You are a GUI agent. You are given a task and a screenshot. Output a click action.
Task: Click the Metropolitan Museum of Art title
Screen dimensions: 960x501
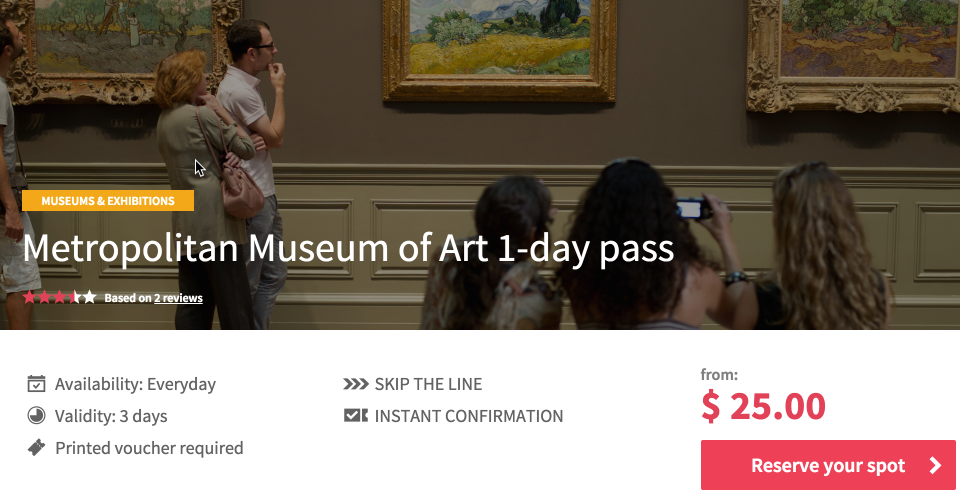(348, 248)
